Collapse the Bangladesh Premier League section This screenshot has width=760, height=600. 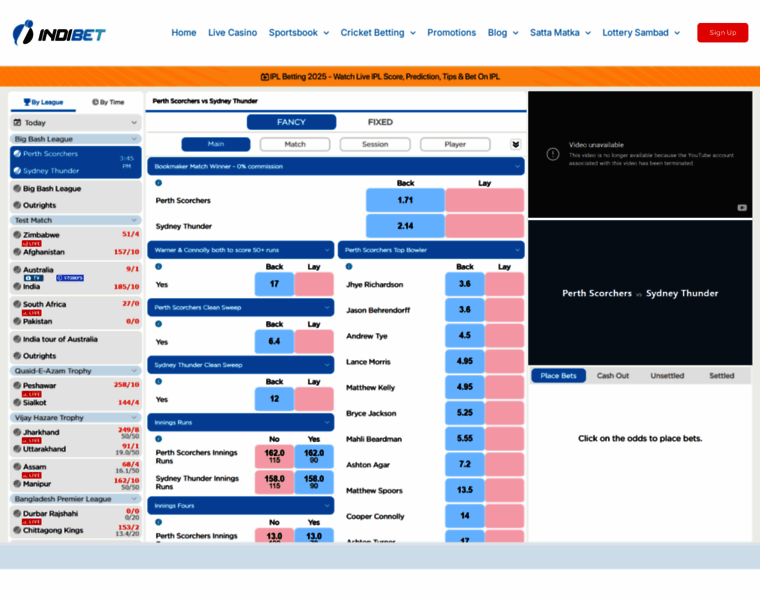76,499
